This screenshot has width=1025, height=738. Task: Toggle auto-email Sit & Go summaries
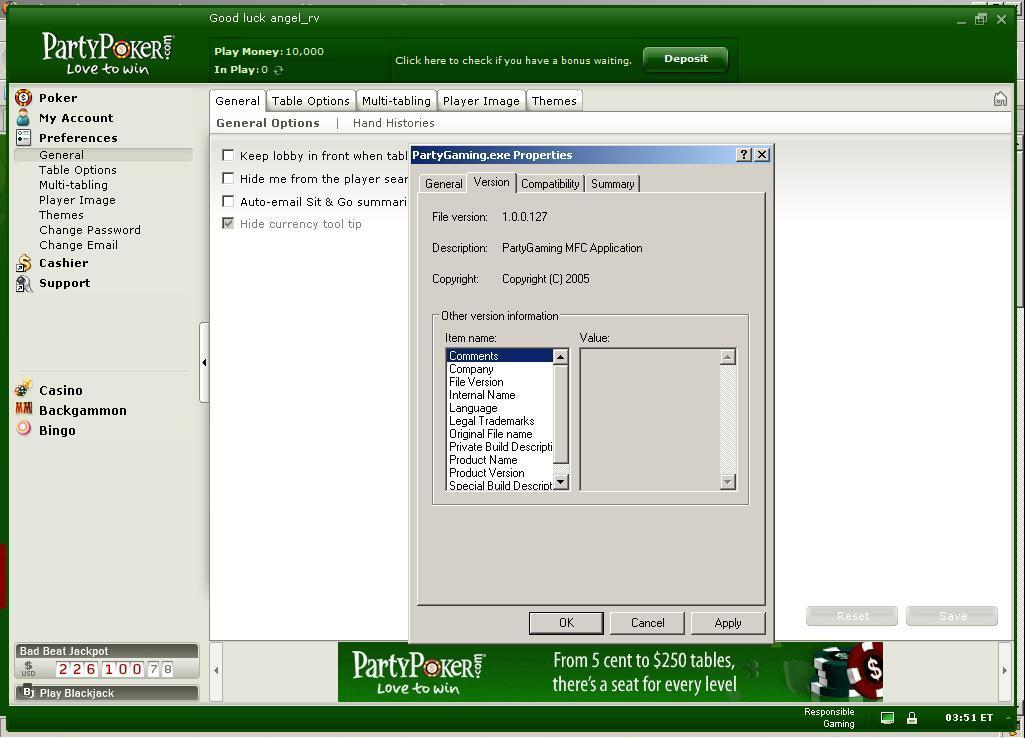pos(228,200)
